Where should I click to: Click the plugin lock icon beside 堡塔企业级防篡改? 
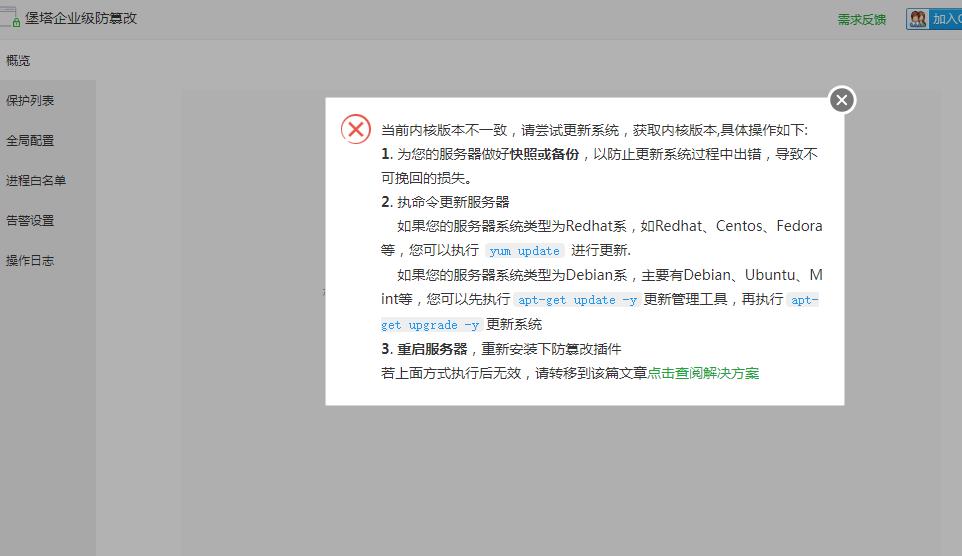coord(10,18)
